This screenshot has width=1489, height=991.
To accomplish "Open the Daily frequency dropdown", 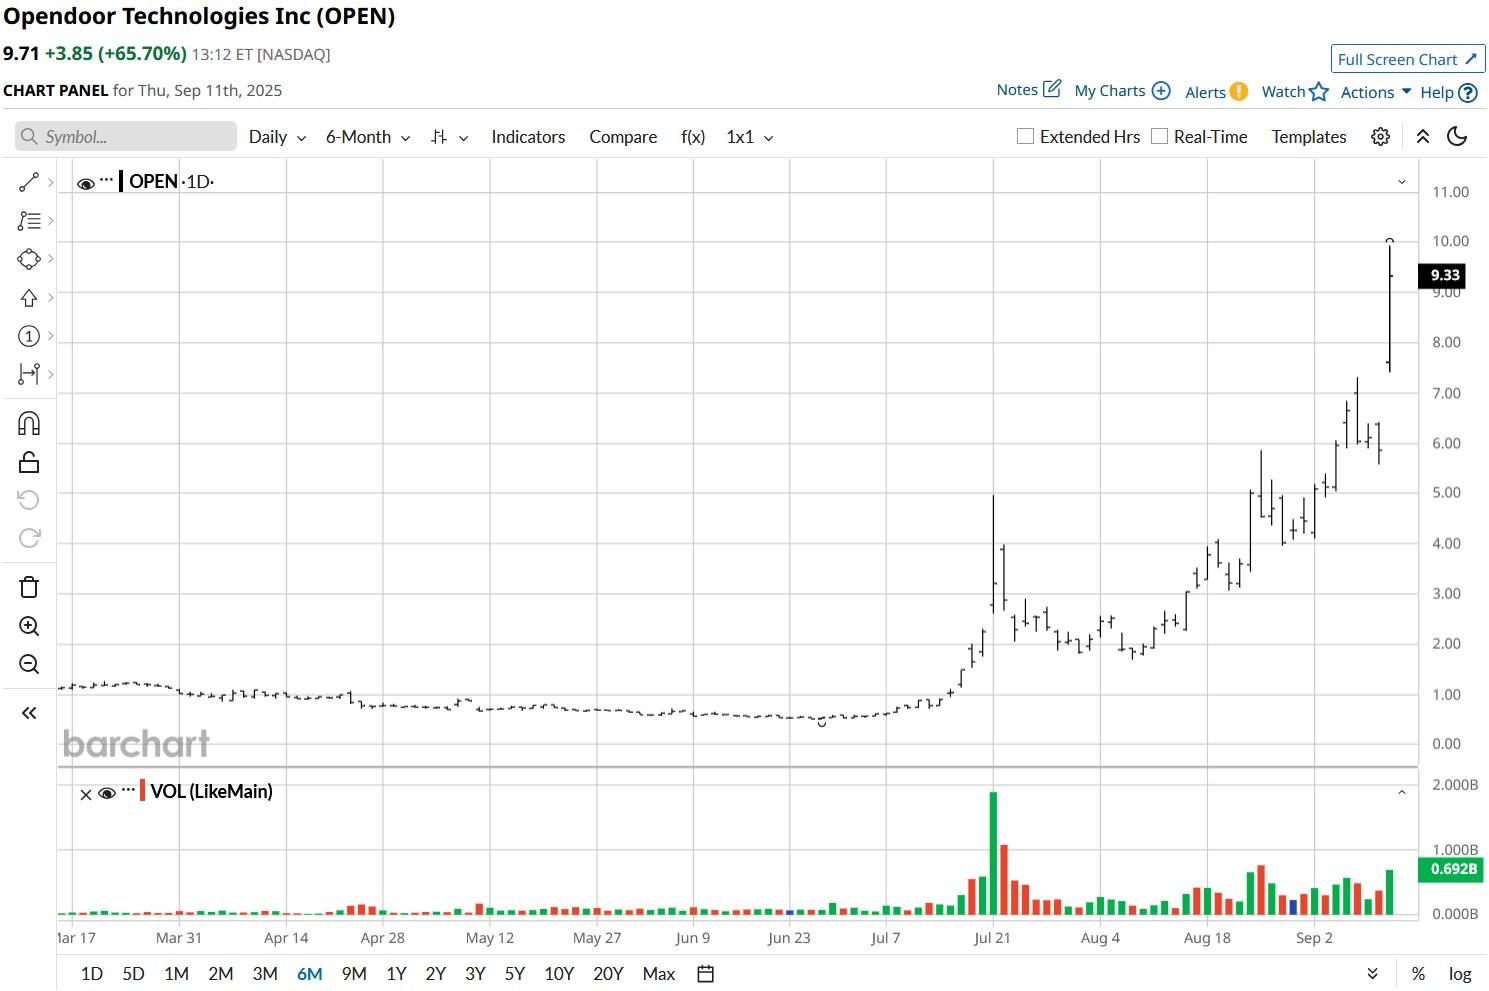I will [x=277, y=137].
